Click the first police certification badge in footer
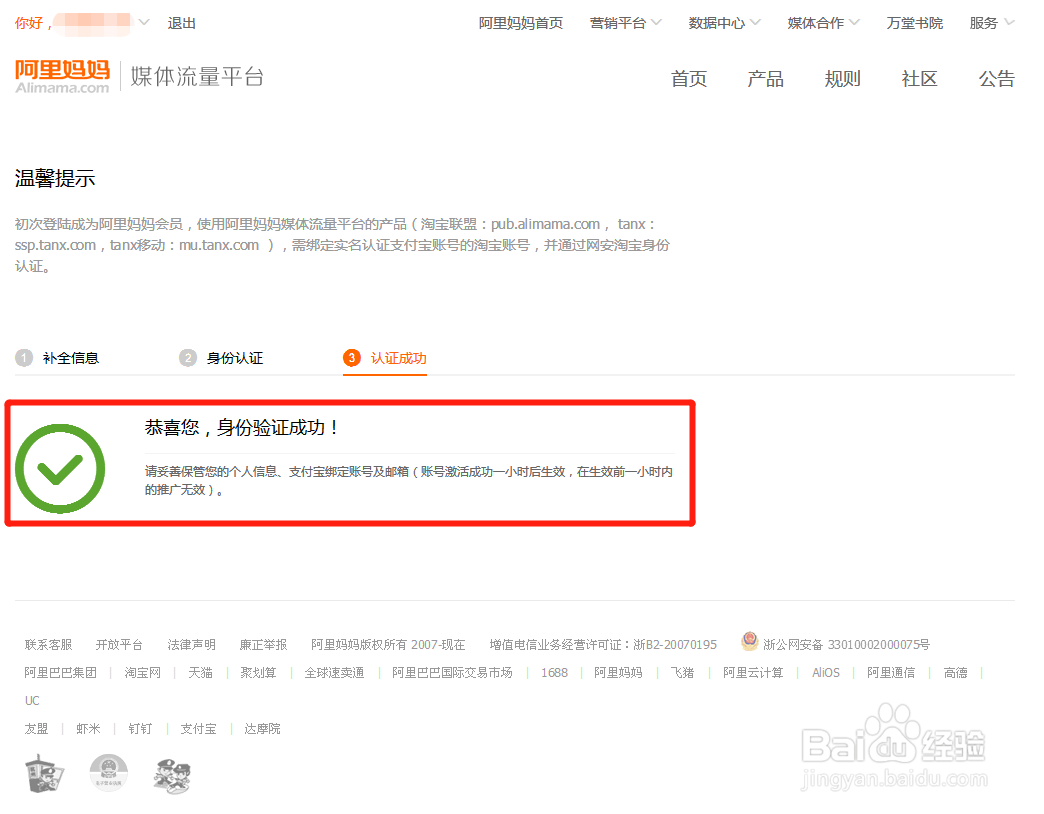Viewport: 1044px width, 814px height. (45, 774)
